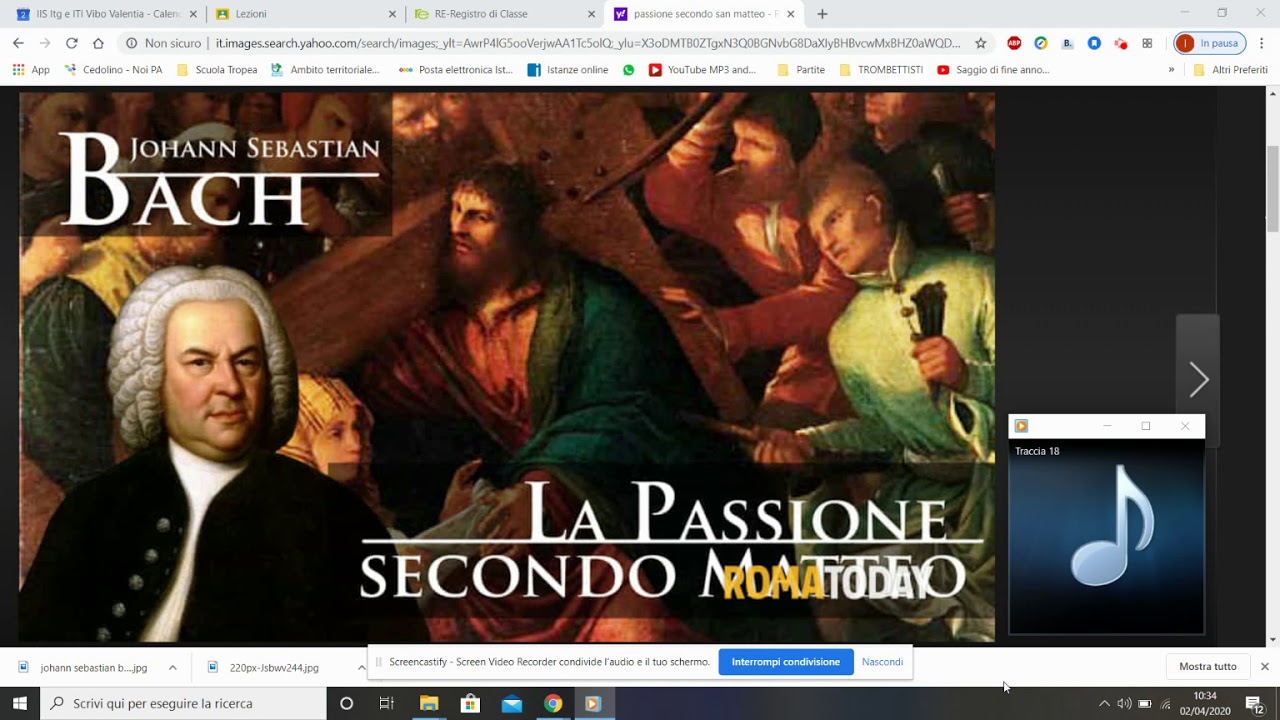Show the next image with the right arrow
This screenshot has width=1280, height=720.
[1198, 379]
